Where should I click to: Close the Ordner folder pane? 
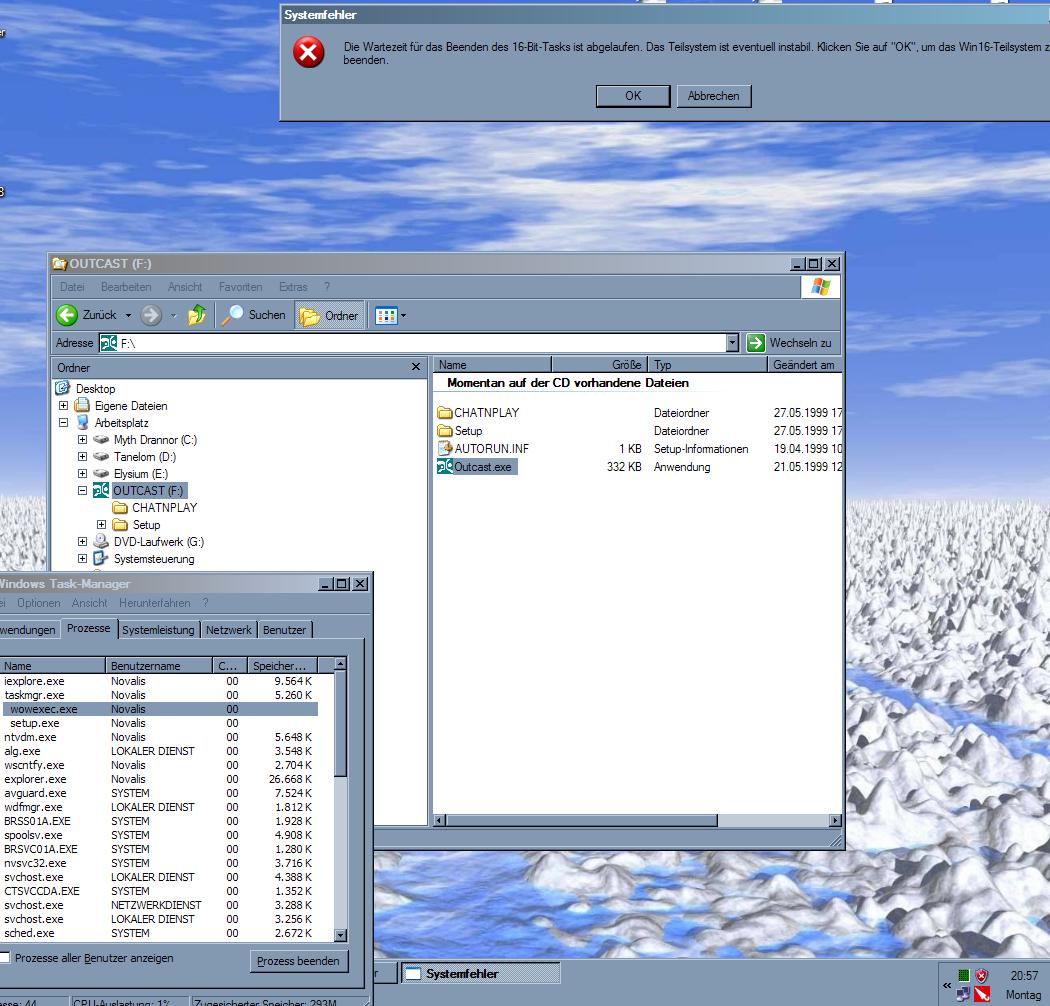[x=416, y=367]
